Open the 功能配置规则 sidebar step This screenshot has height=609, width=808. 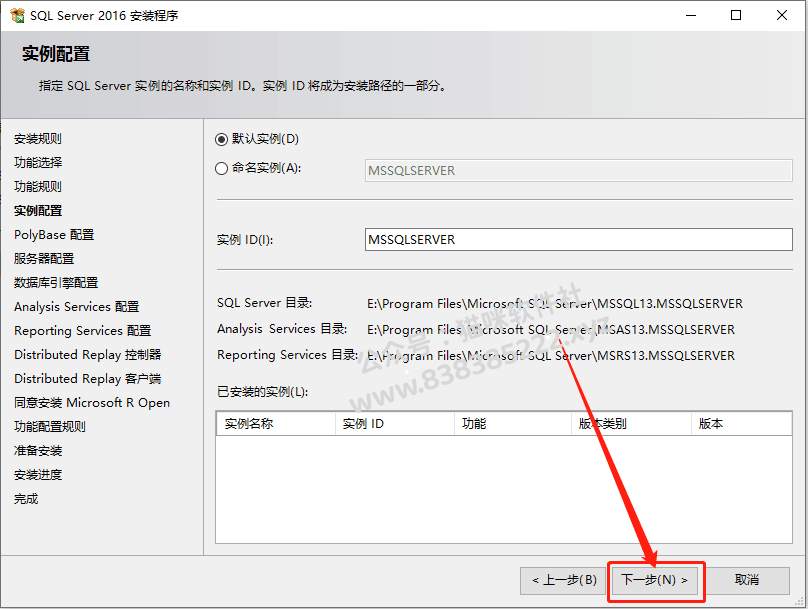(50, 427)
